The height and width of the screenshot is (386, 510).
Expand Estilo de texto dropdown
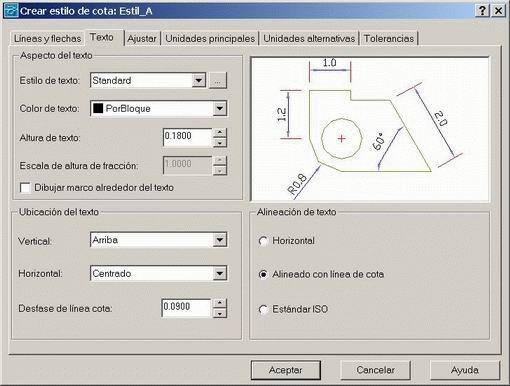point(199,81)
